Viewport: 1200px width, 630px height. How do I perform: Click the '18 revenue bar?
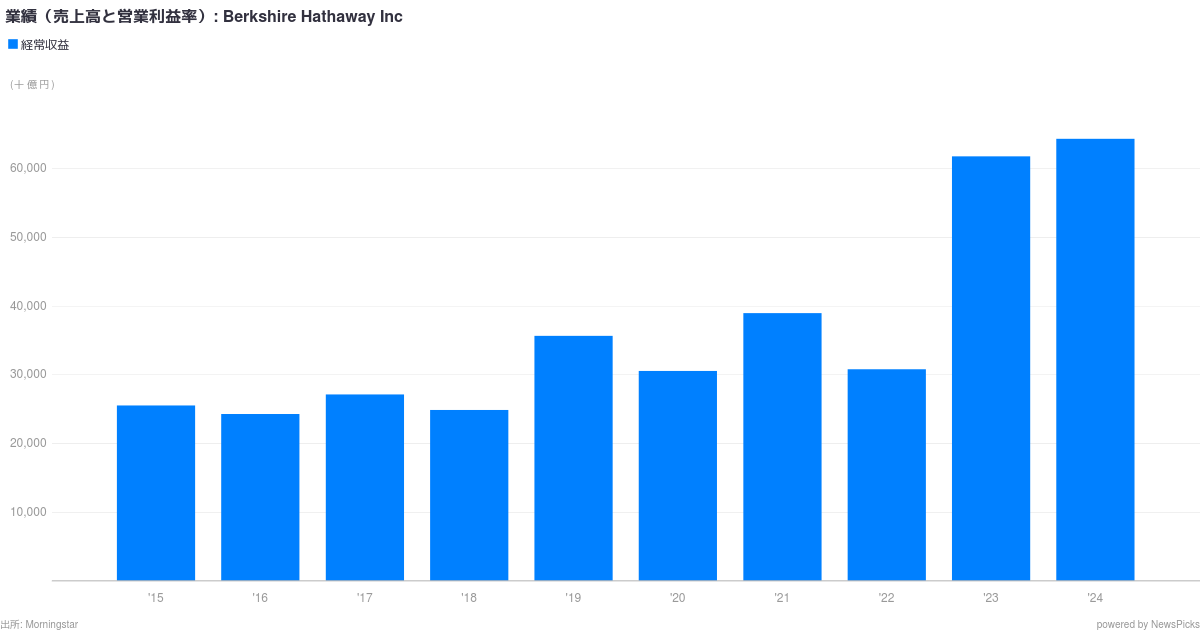469,495
